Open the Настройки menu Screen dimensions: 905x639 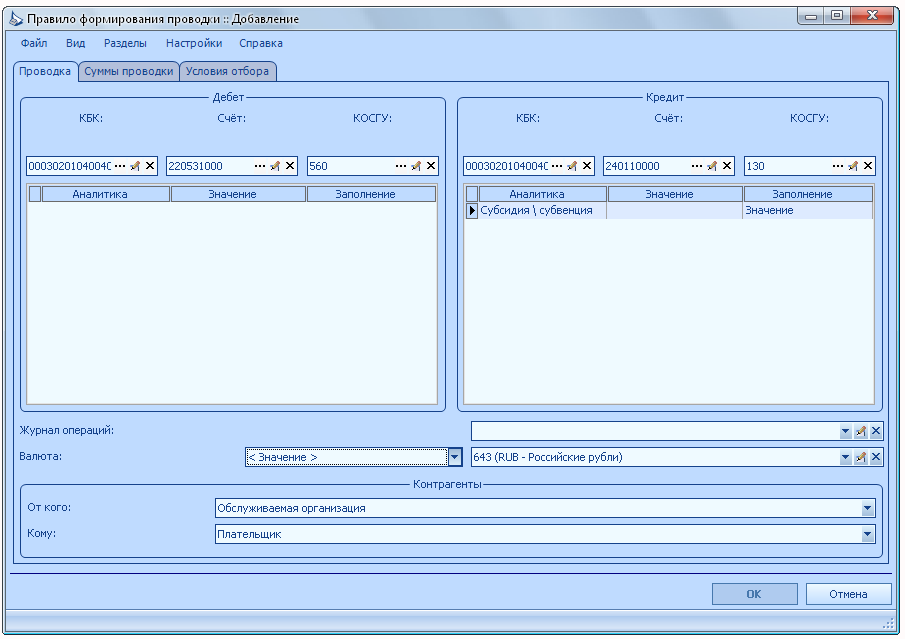(194, 43)
